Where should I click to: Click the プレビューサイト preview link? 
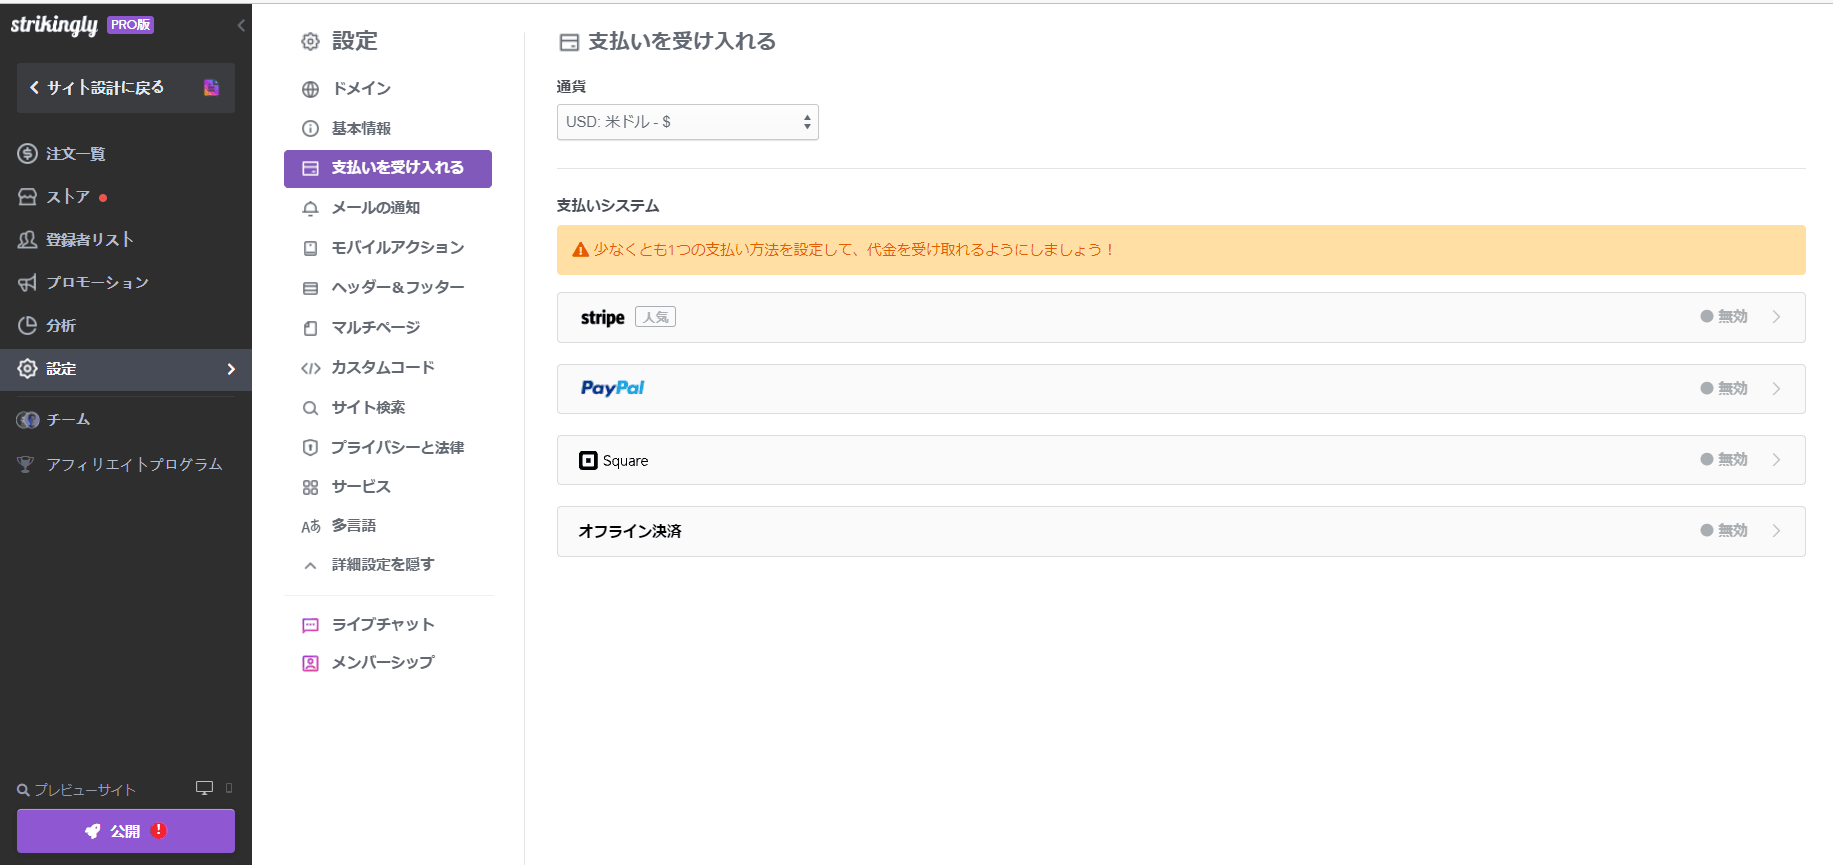[84, 790]
